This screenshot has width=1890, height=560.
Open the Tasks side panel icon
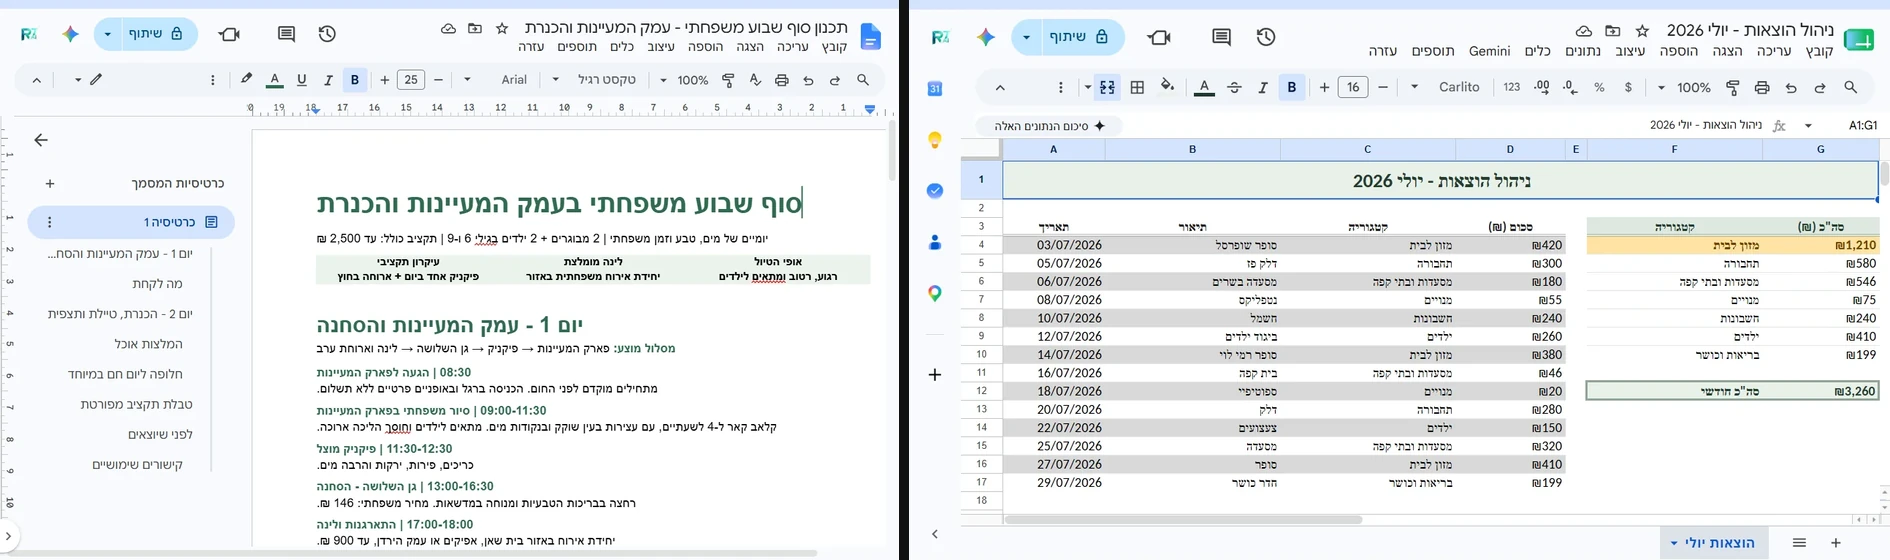click(935, 191)
